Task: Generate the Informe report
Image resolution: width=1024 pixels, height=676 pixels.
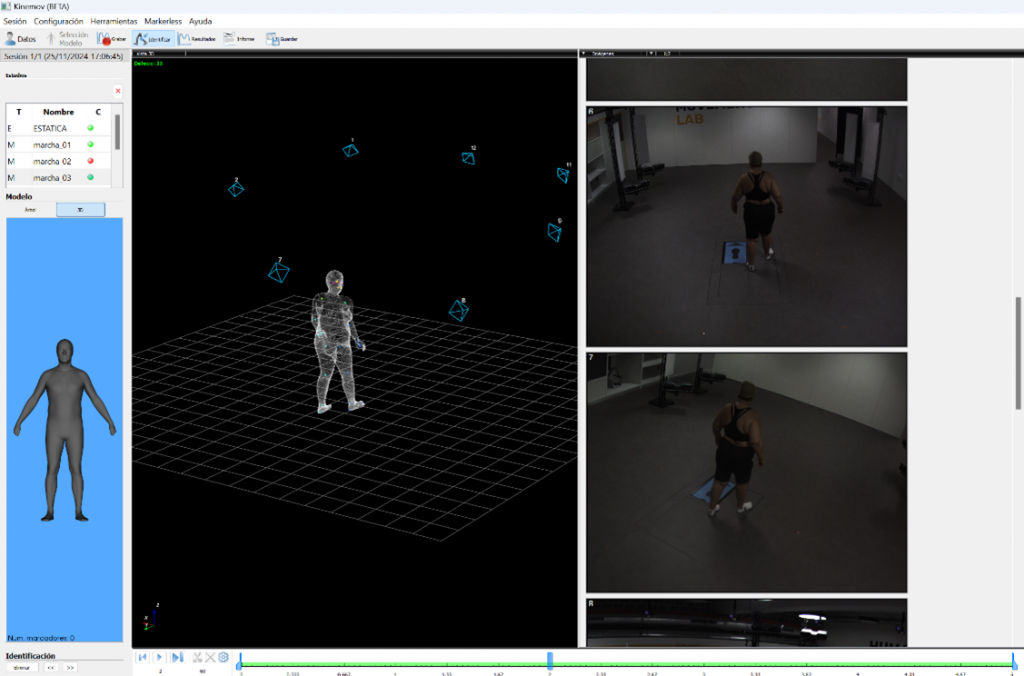Action: click(x=239, y=39)
